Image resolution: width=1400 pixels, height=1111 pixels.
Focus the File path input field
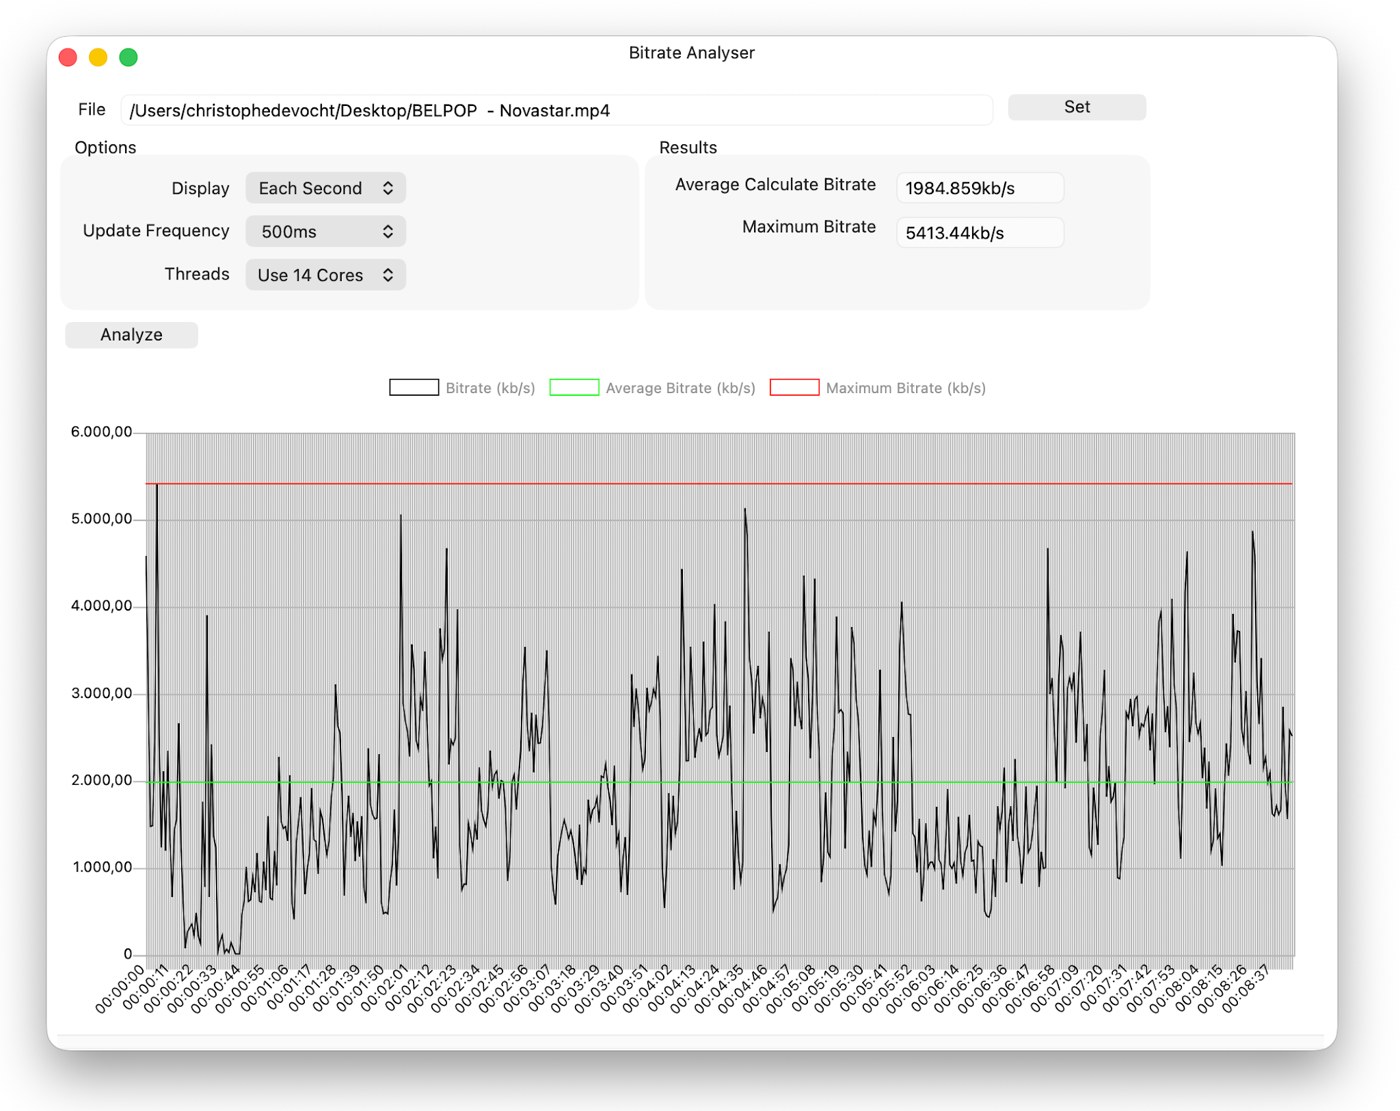tap(556, 110)
